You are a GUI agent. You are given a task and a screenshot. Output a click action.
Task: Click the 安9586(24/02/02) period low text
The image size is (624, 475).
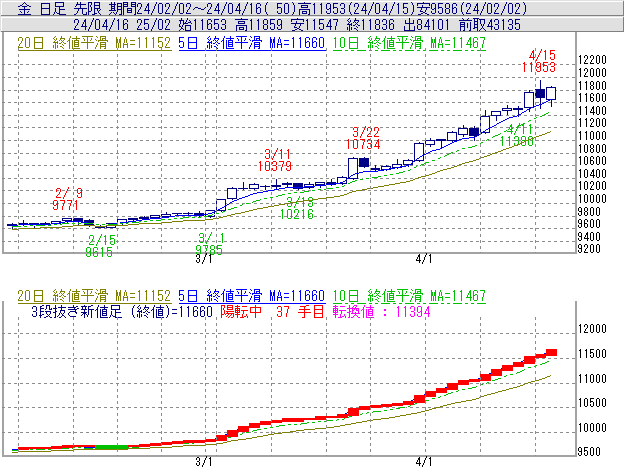(x=472, y=9)
